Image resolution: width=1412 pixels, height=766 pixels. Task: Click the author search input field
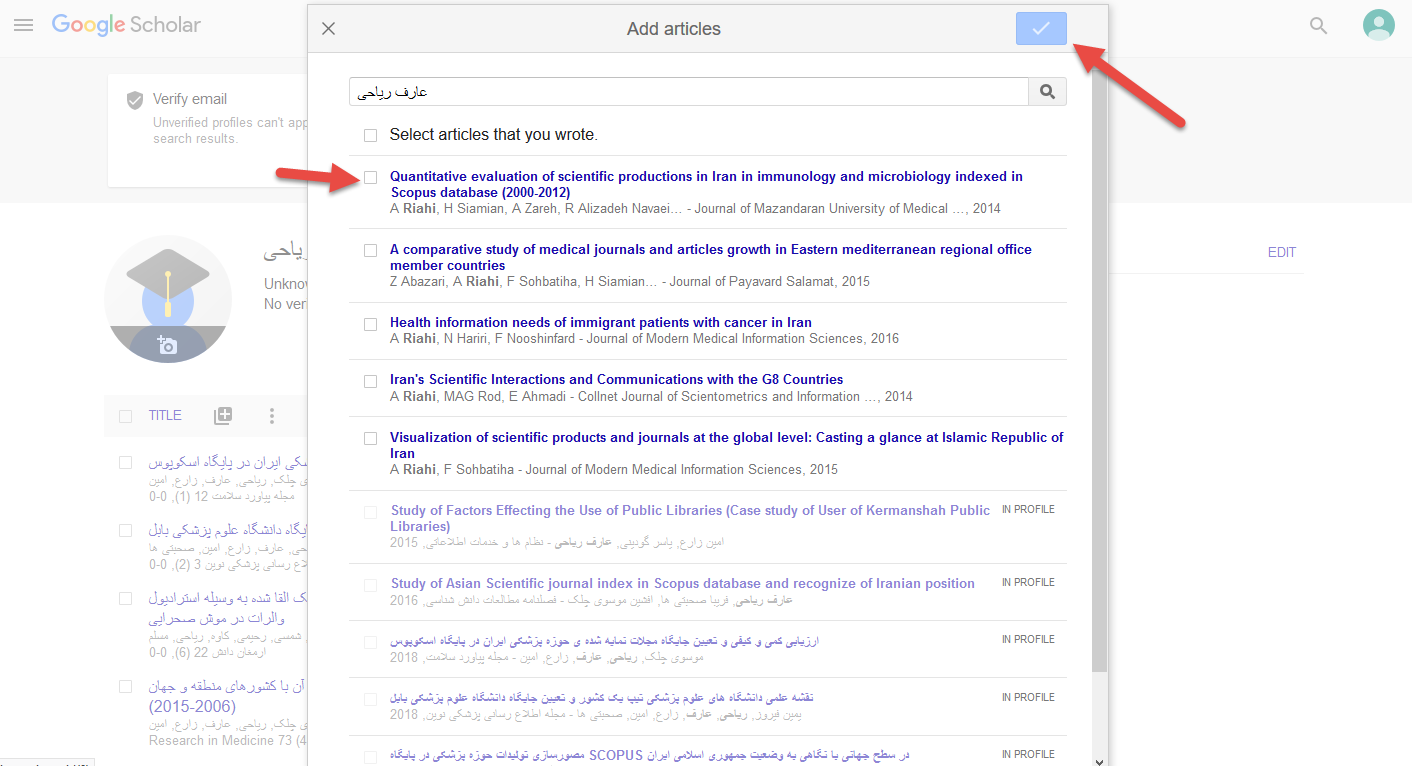[688, 92]
